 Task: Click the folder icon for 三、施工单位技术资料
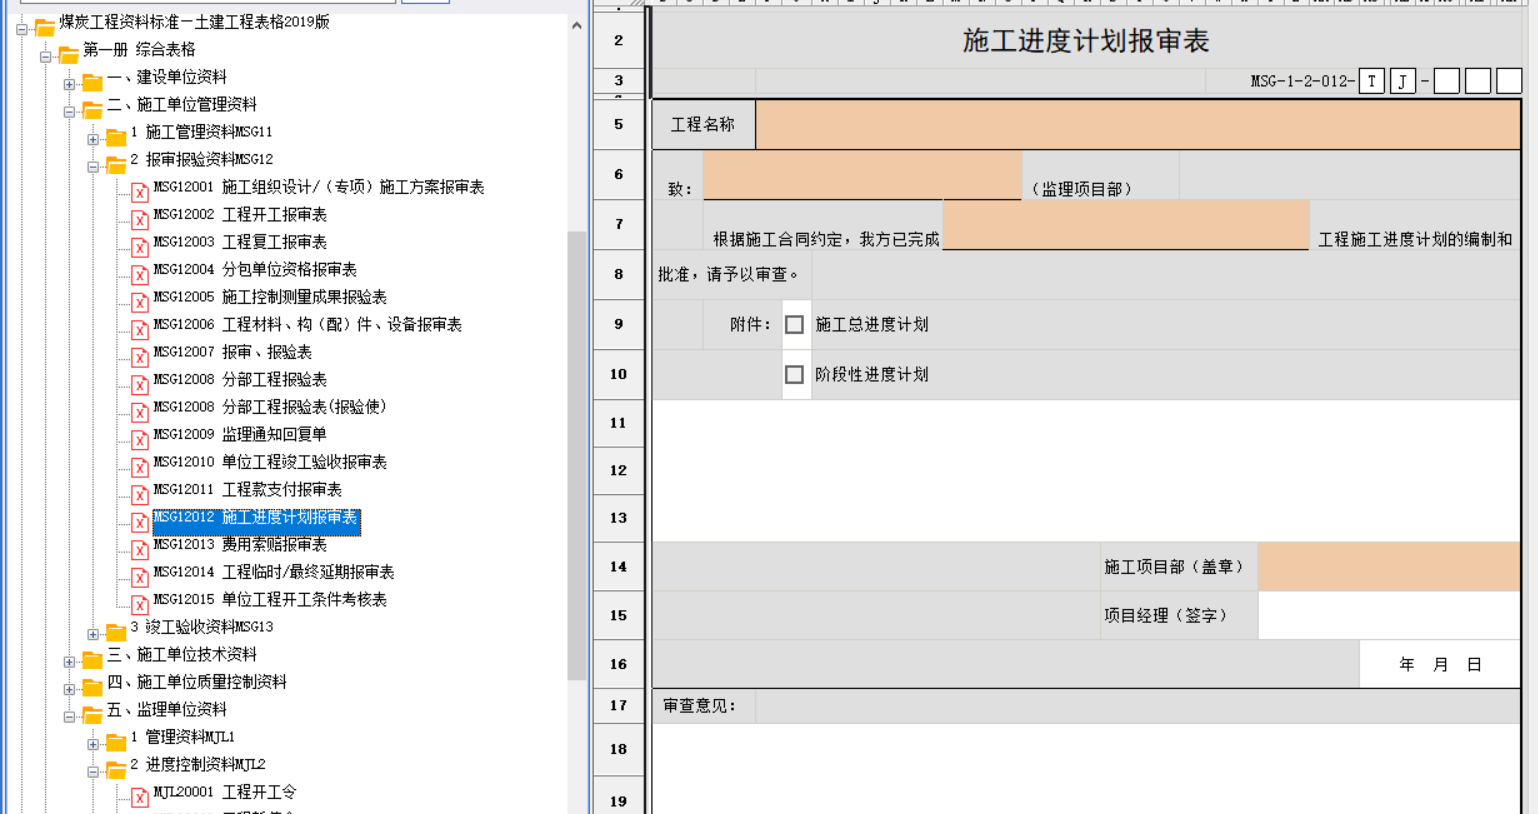[92, 658]
